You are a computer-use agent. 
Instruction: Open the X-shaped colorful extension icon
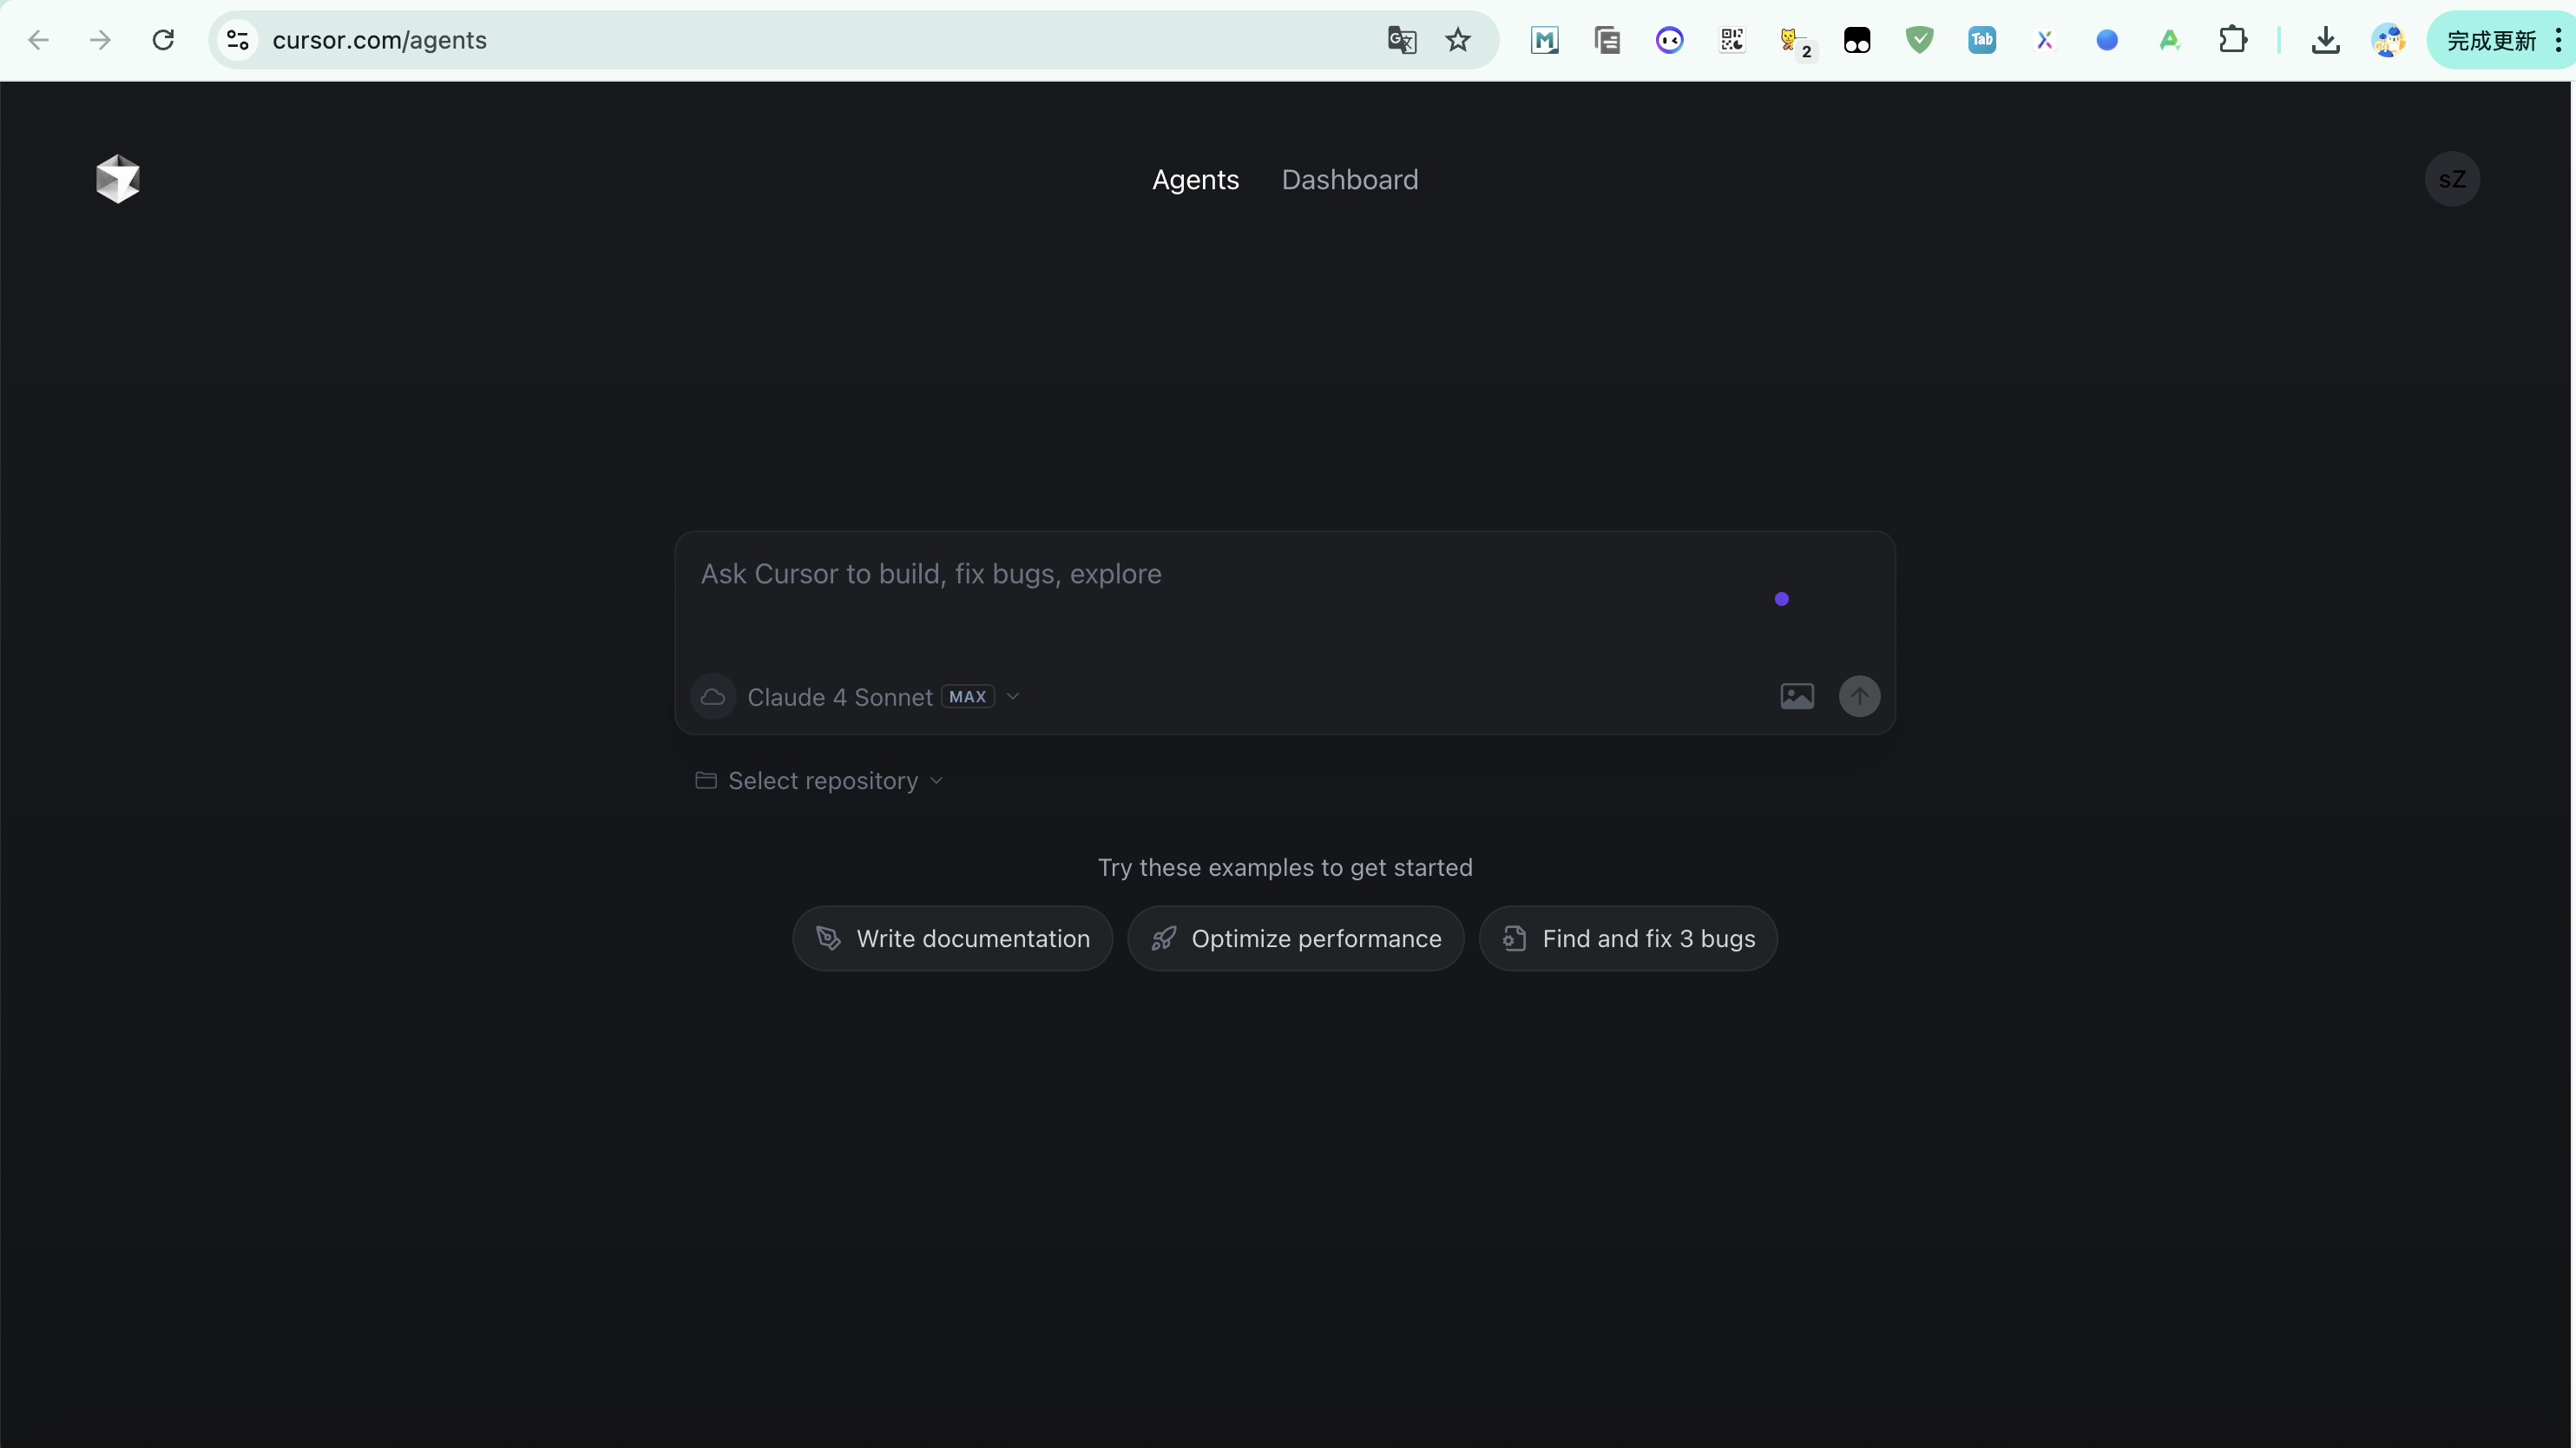(2044, 40)
